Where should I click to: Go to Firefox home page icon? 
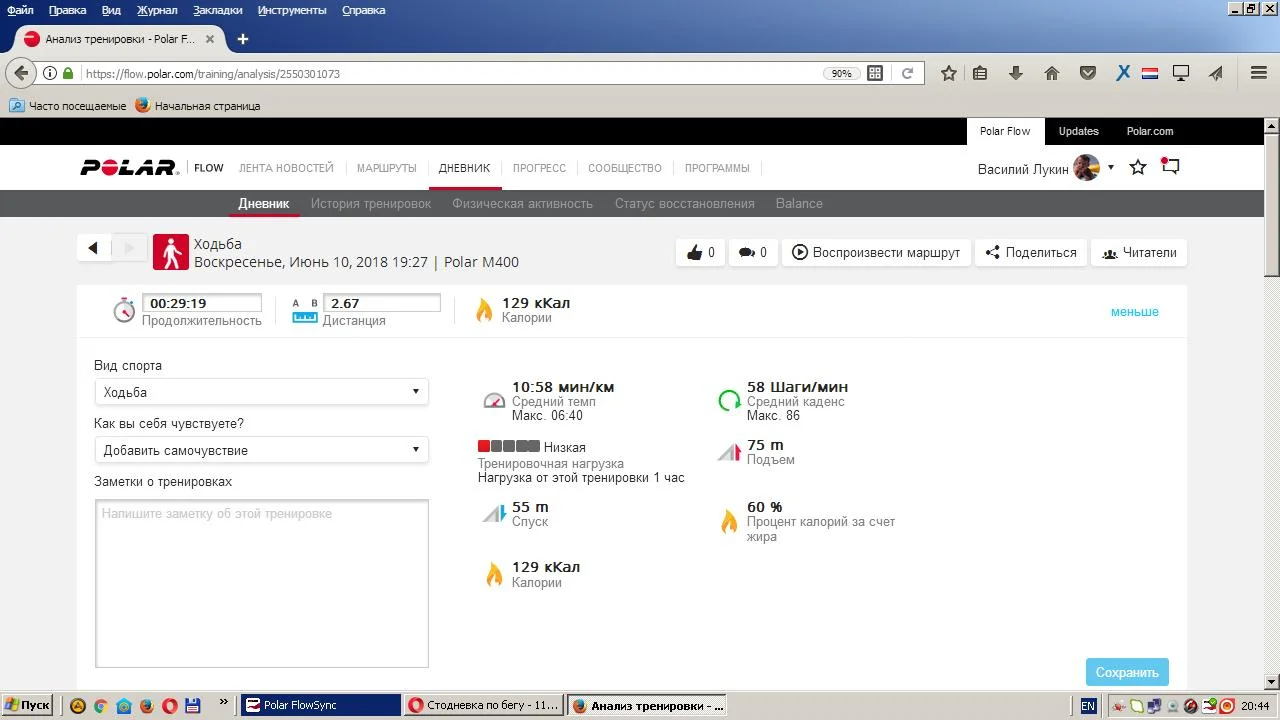click(x=1052, y=73)
